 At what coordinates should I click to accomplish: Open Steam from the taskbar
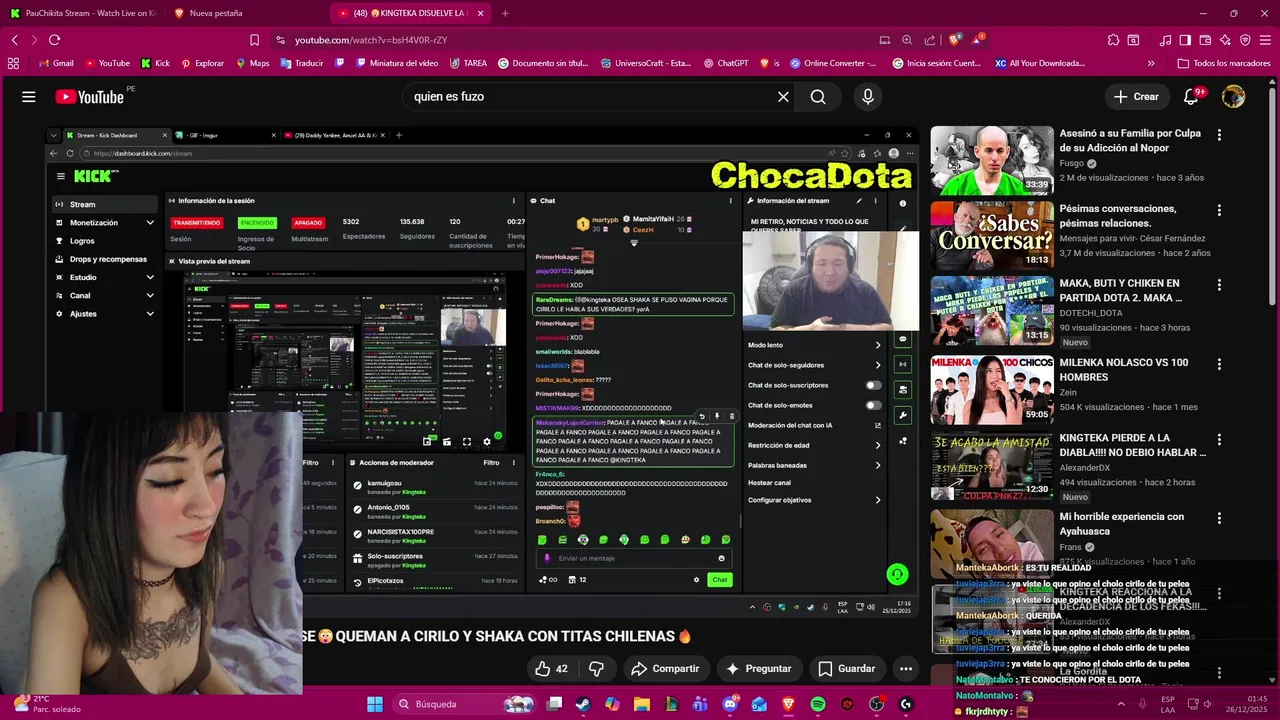tap(583, 704)
